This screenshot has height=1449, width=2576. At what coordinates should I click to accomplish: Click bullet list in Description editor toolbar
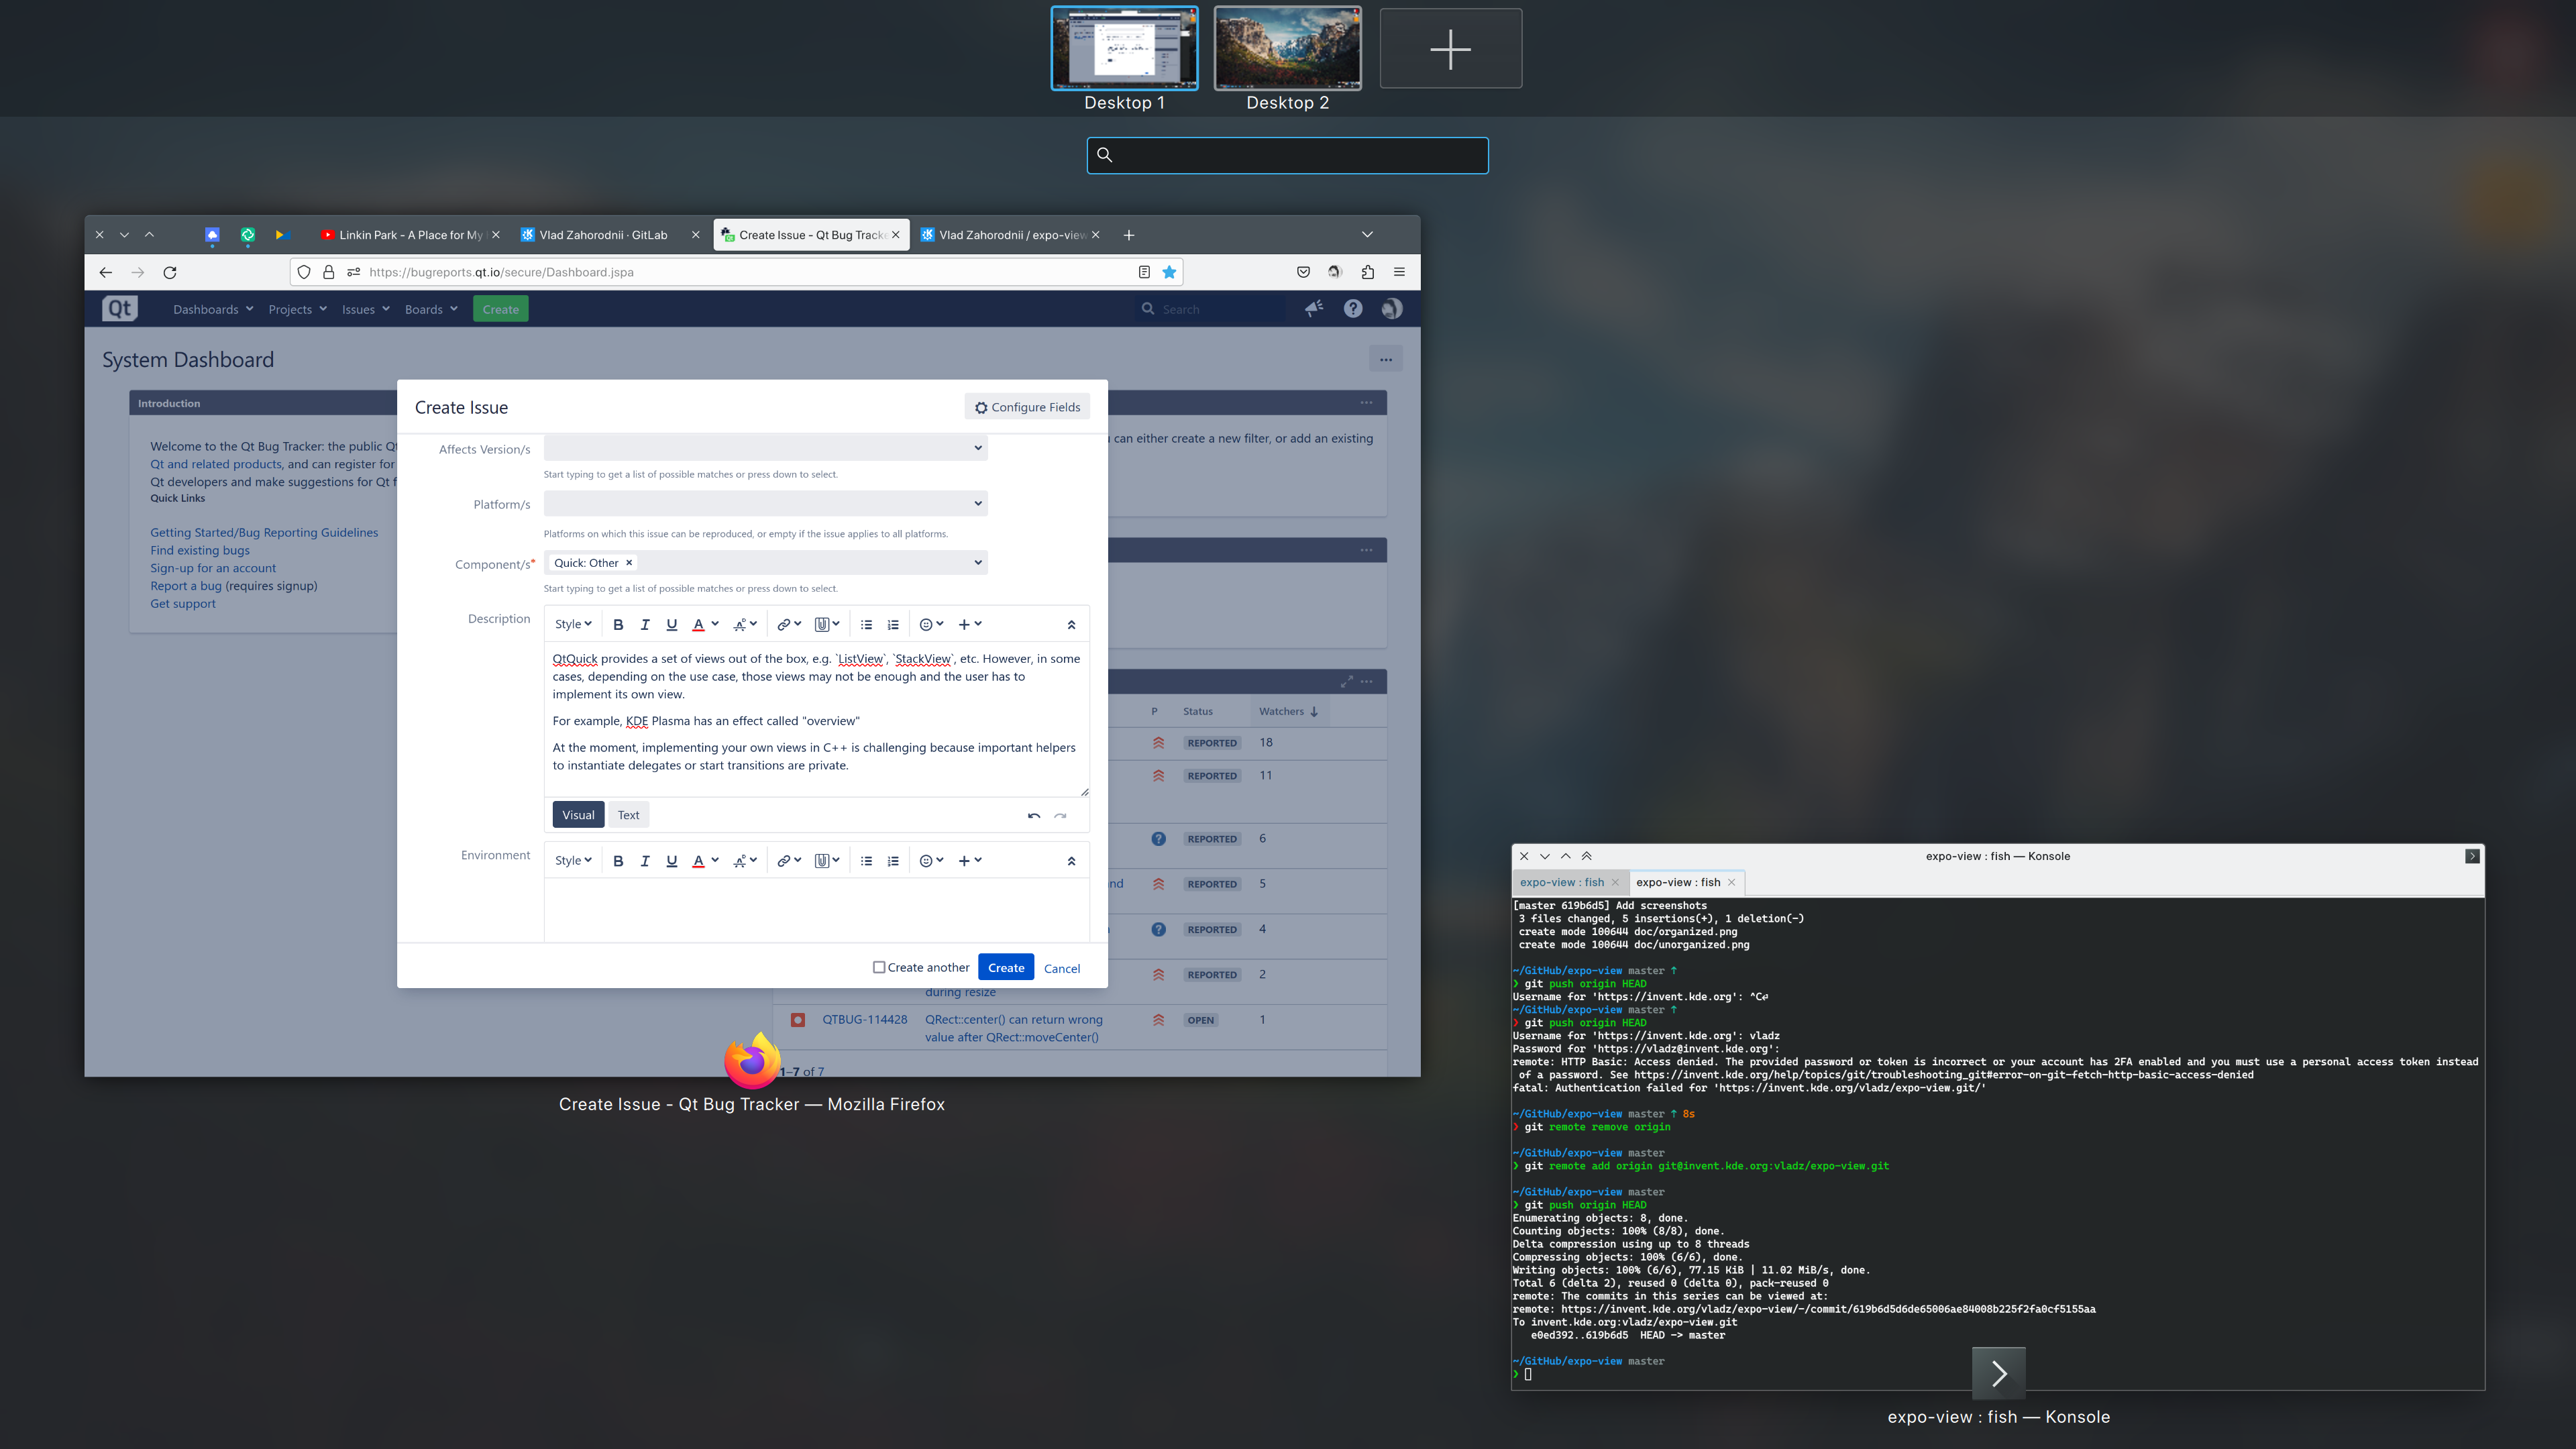click(866, 624)
